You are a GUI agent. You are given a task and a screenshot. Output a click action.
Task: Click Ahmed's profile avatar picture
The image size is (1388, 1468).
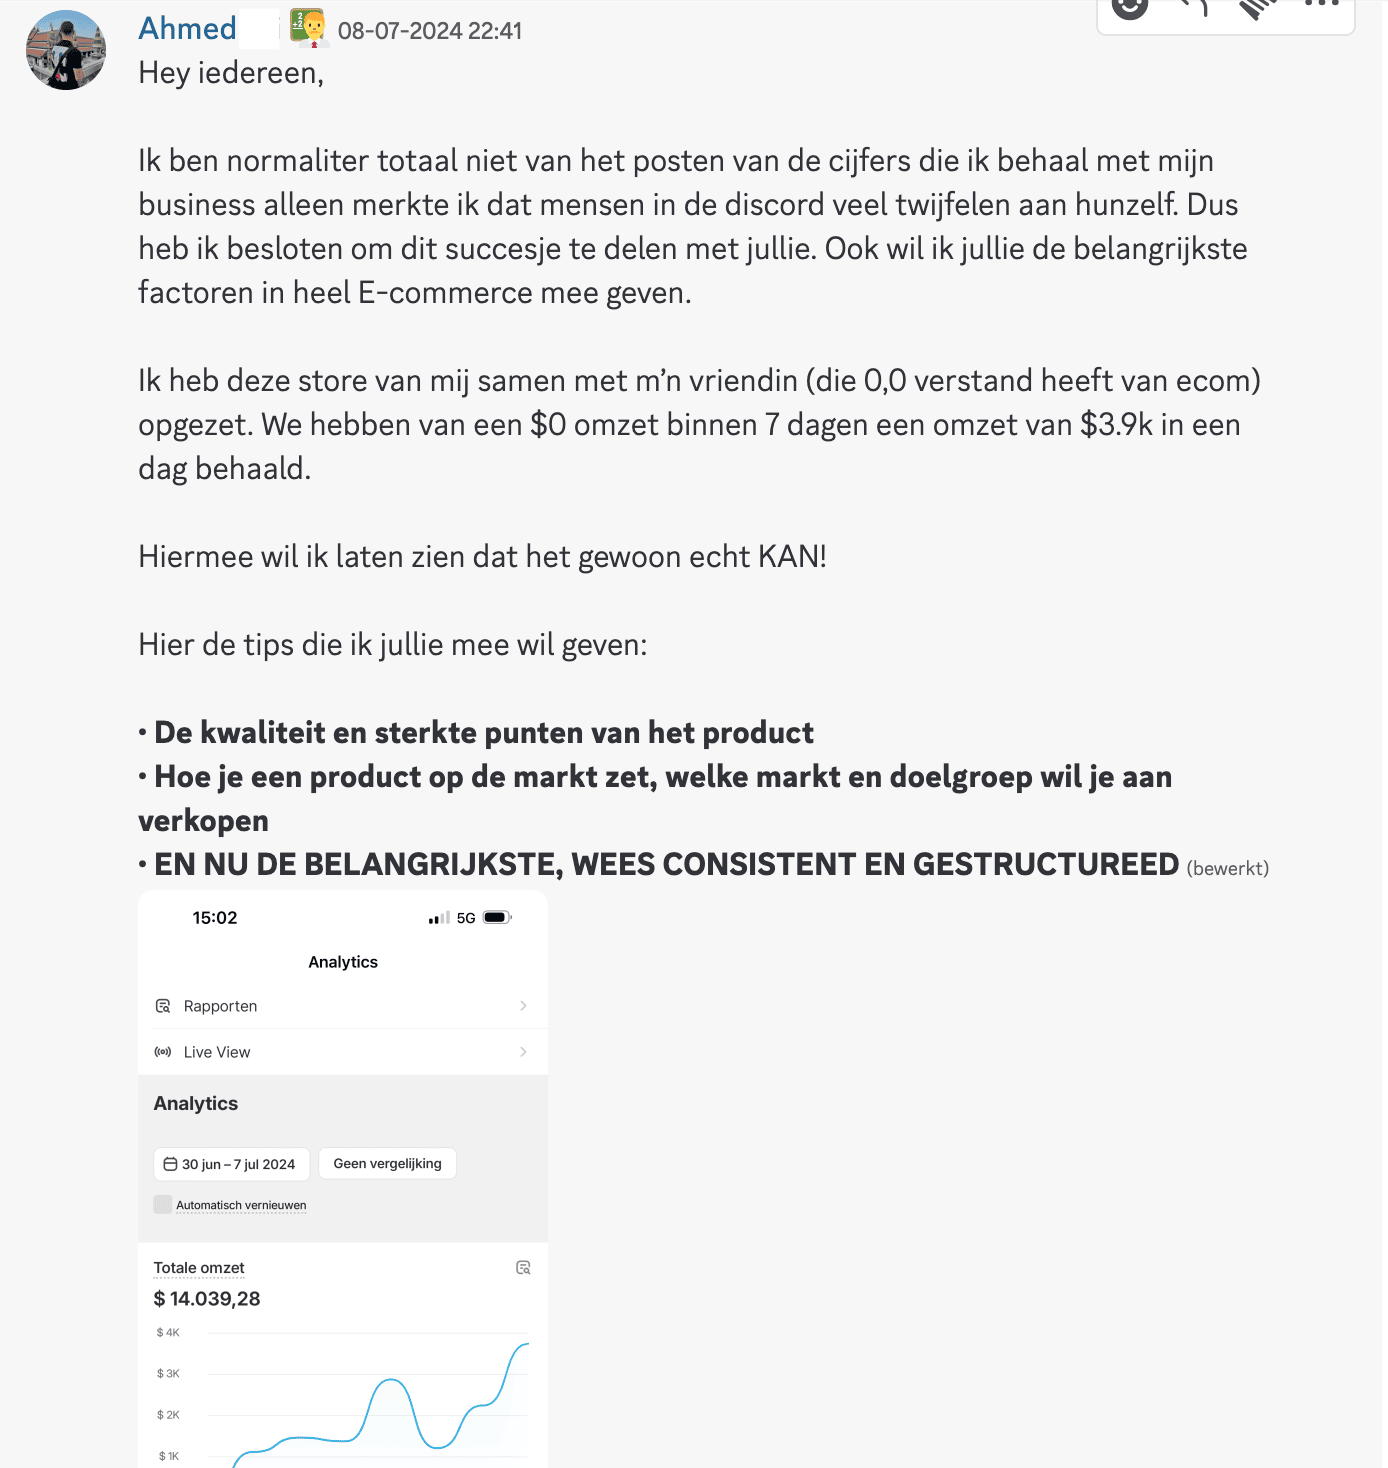(66, 50)
